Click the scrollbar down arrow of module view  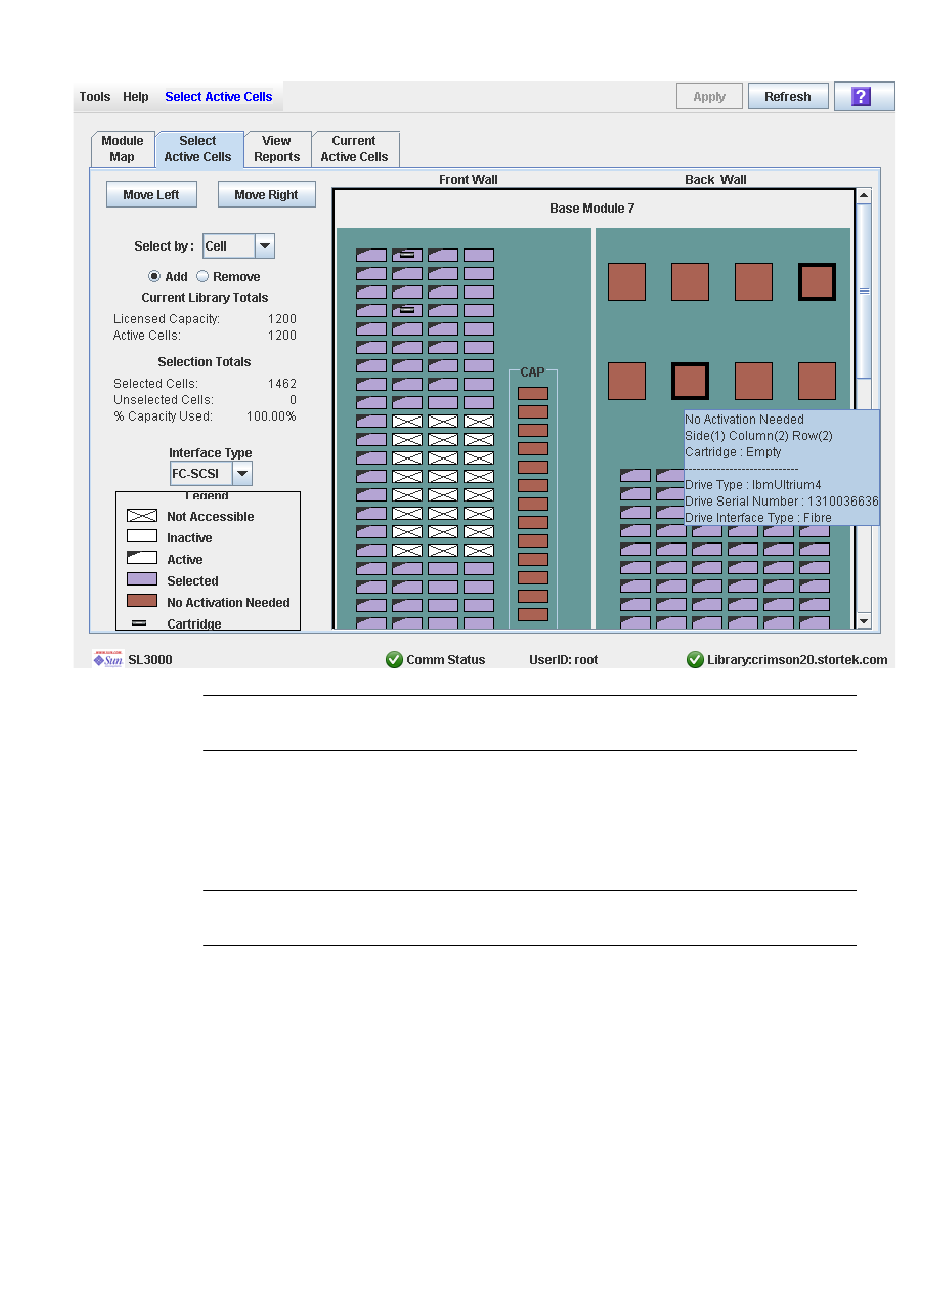click(864, 621)
